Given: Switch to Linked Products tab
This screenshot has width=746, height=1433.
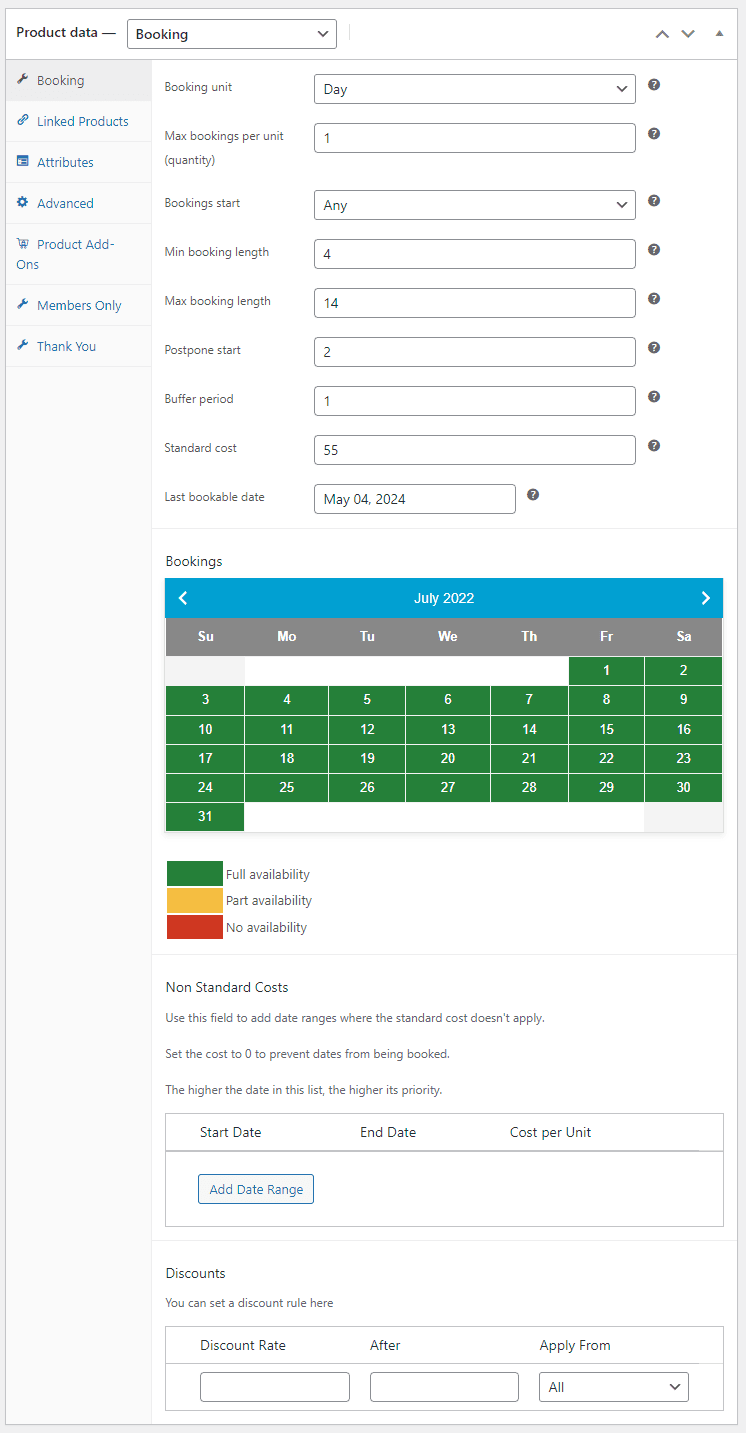Looking at the screenshot, I should coord(82,121).
